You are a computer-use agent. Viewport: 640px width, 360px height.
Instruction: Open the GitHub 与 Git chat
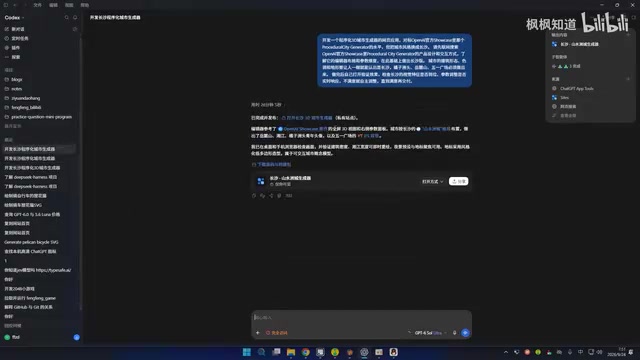click(x=28, y=307)
